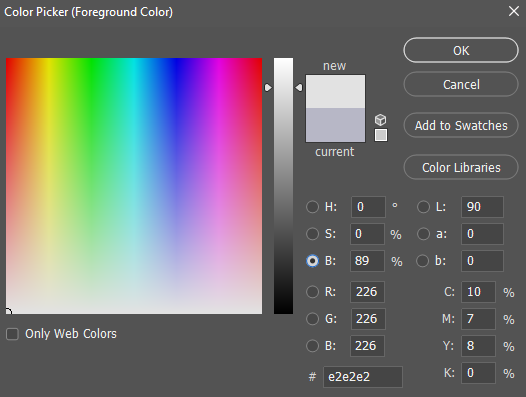
Task: Select the G (green) radio button
Action: [312, 319]
